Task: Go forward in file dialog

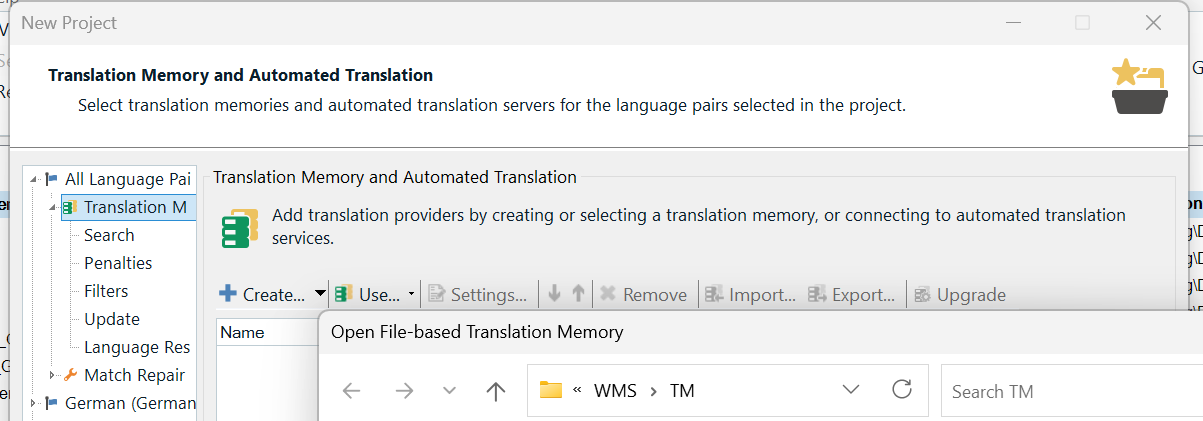Action: pyautogui.click(x=404, y=391)
